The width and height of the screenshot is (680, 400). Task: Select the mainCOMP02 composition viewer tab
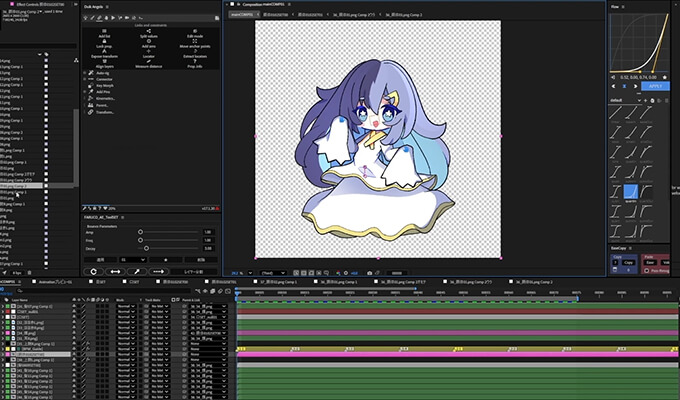coord(243,15)
